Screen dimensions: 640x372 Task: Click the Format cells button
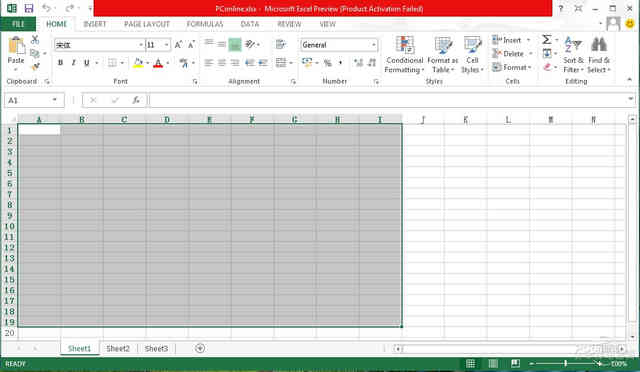click(512, 67)
